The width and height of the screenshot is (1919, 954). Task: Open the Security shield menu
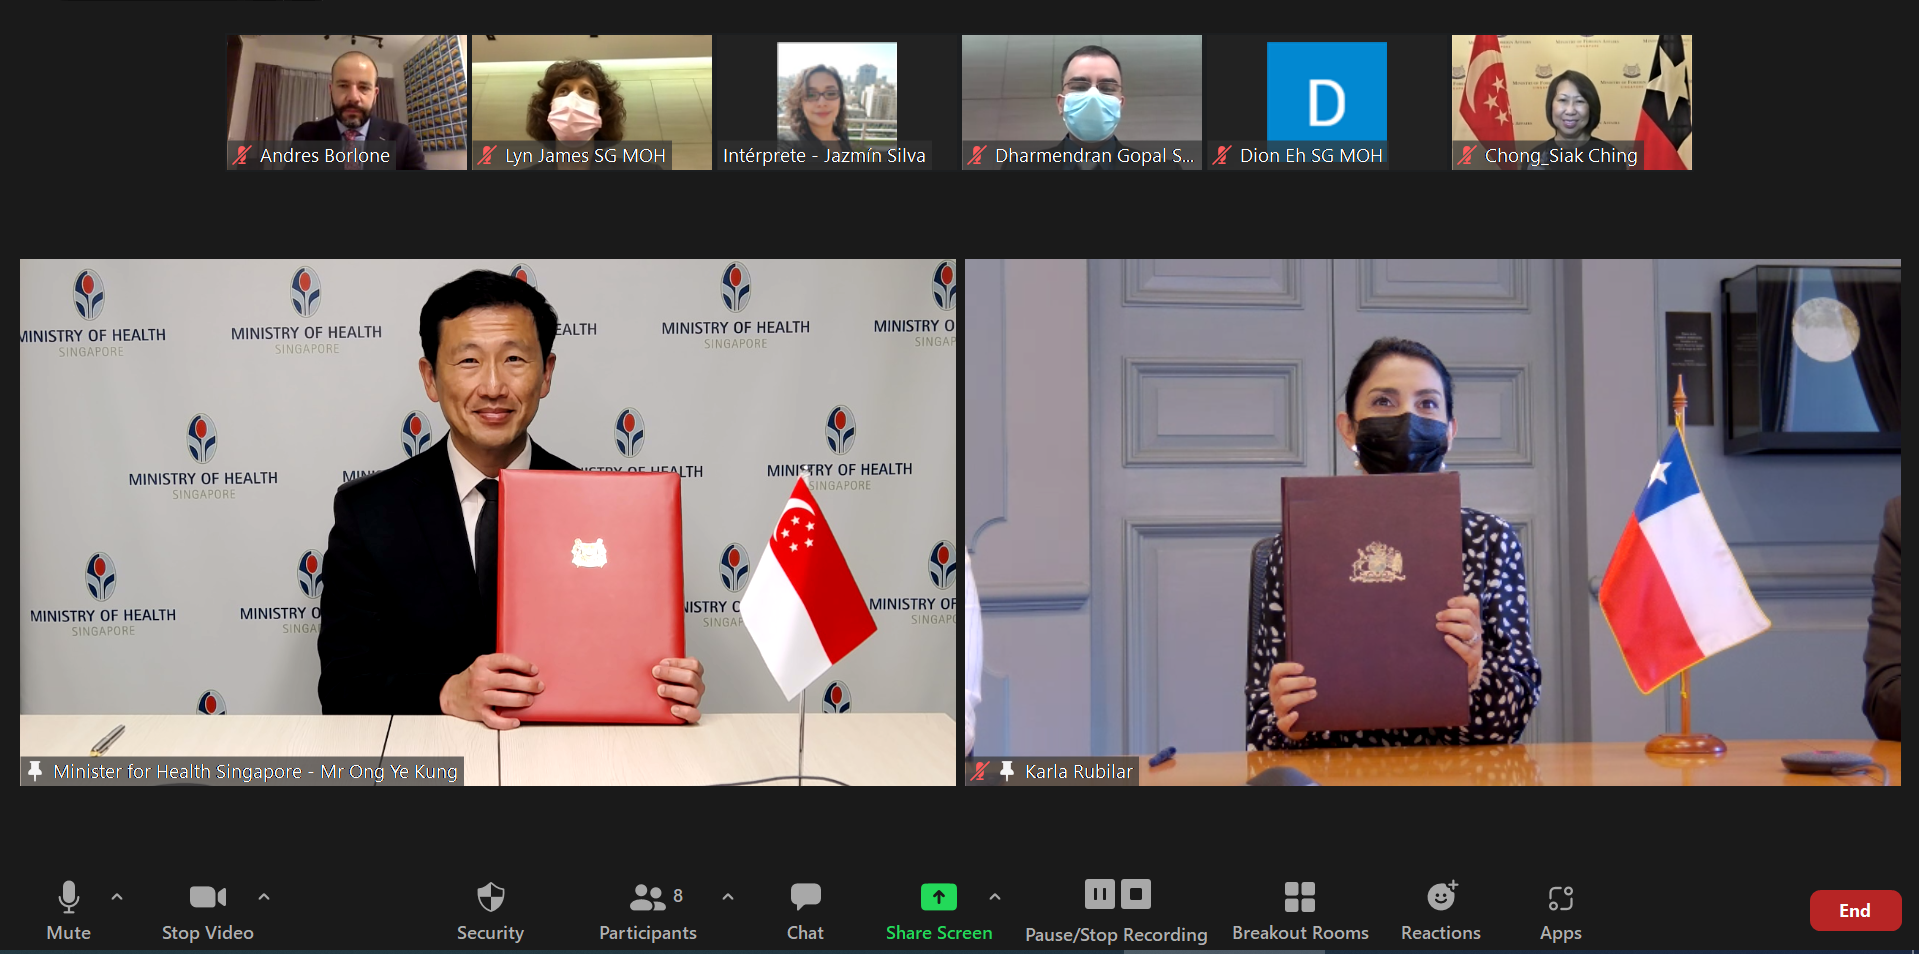click(x=490, y=909)
